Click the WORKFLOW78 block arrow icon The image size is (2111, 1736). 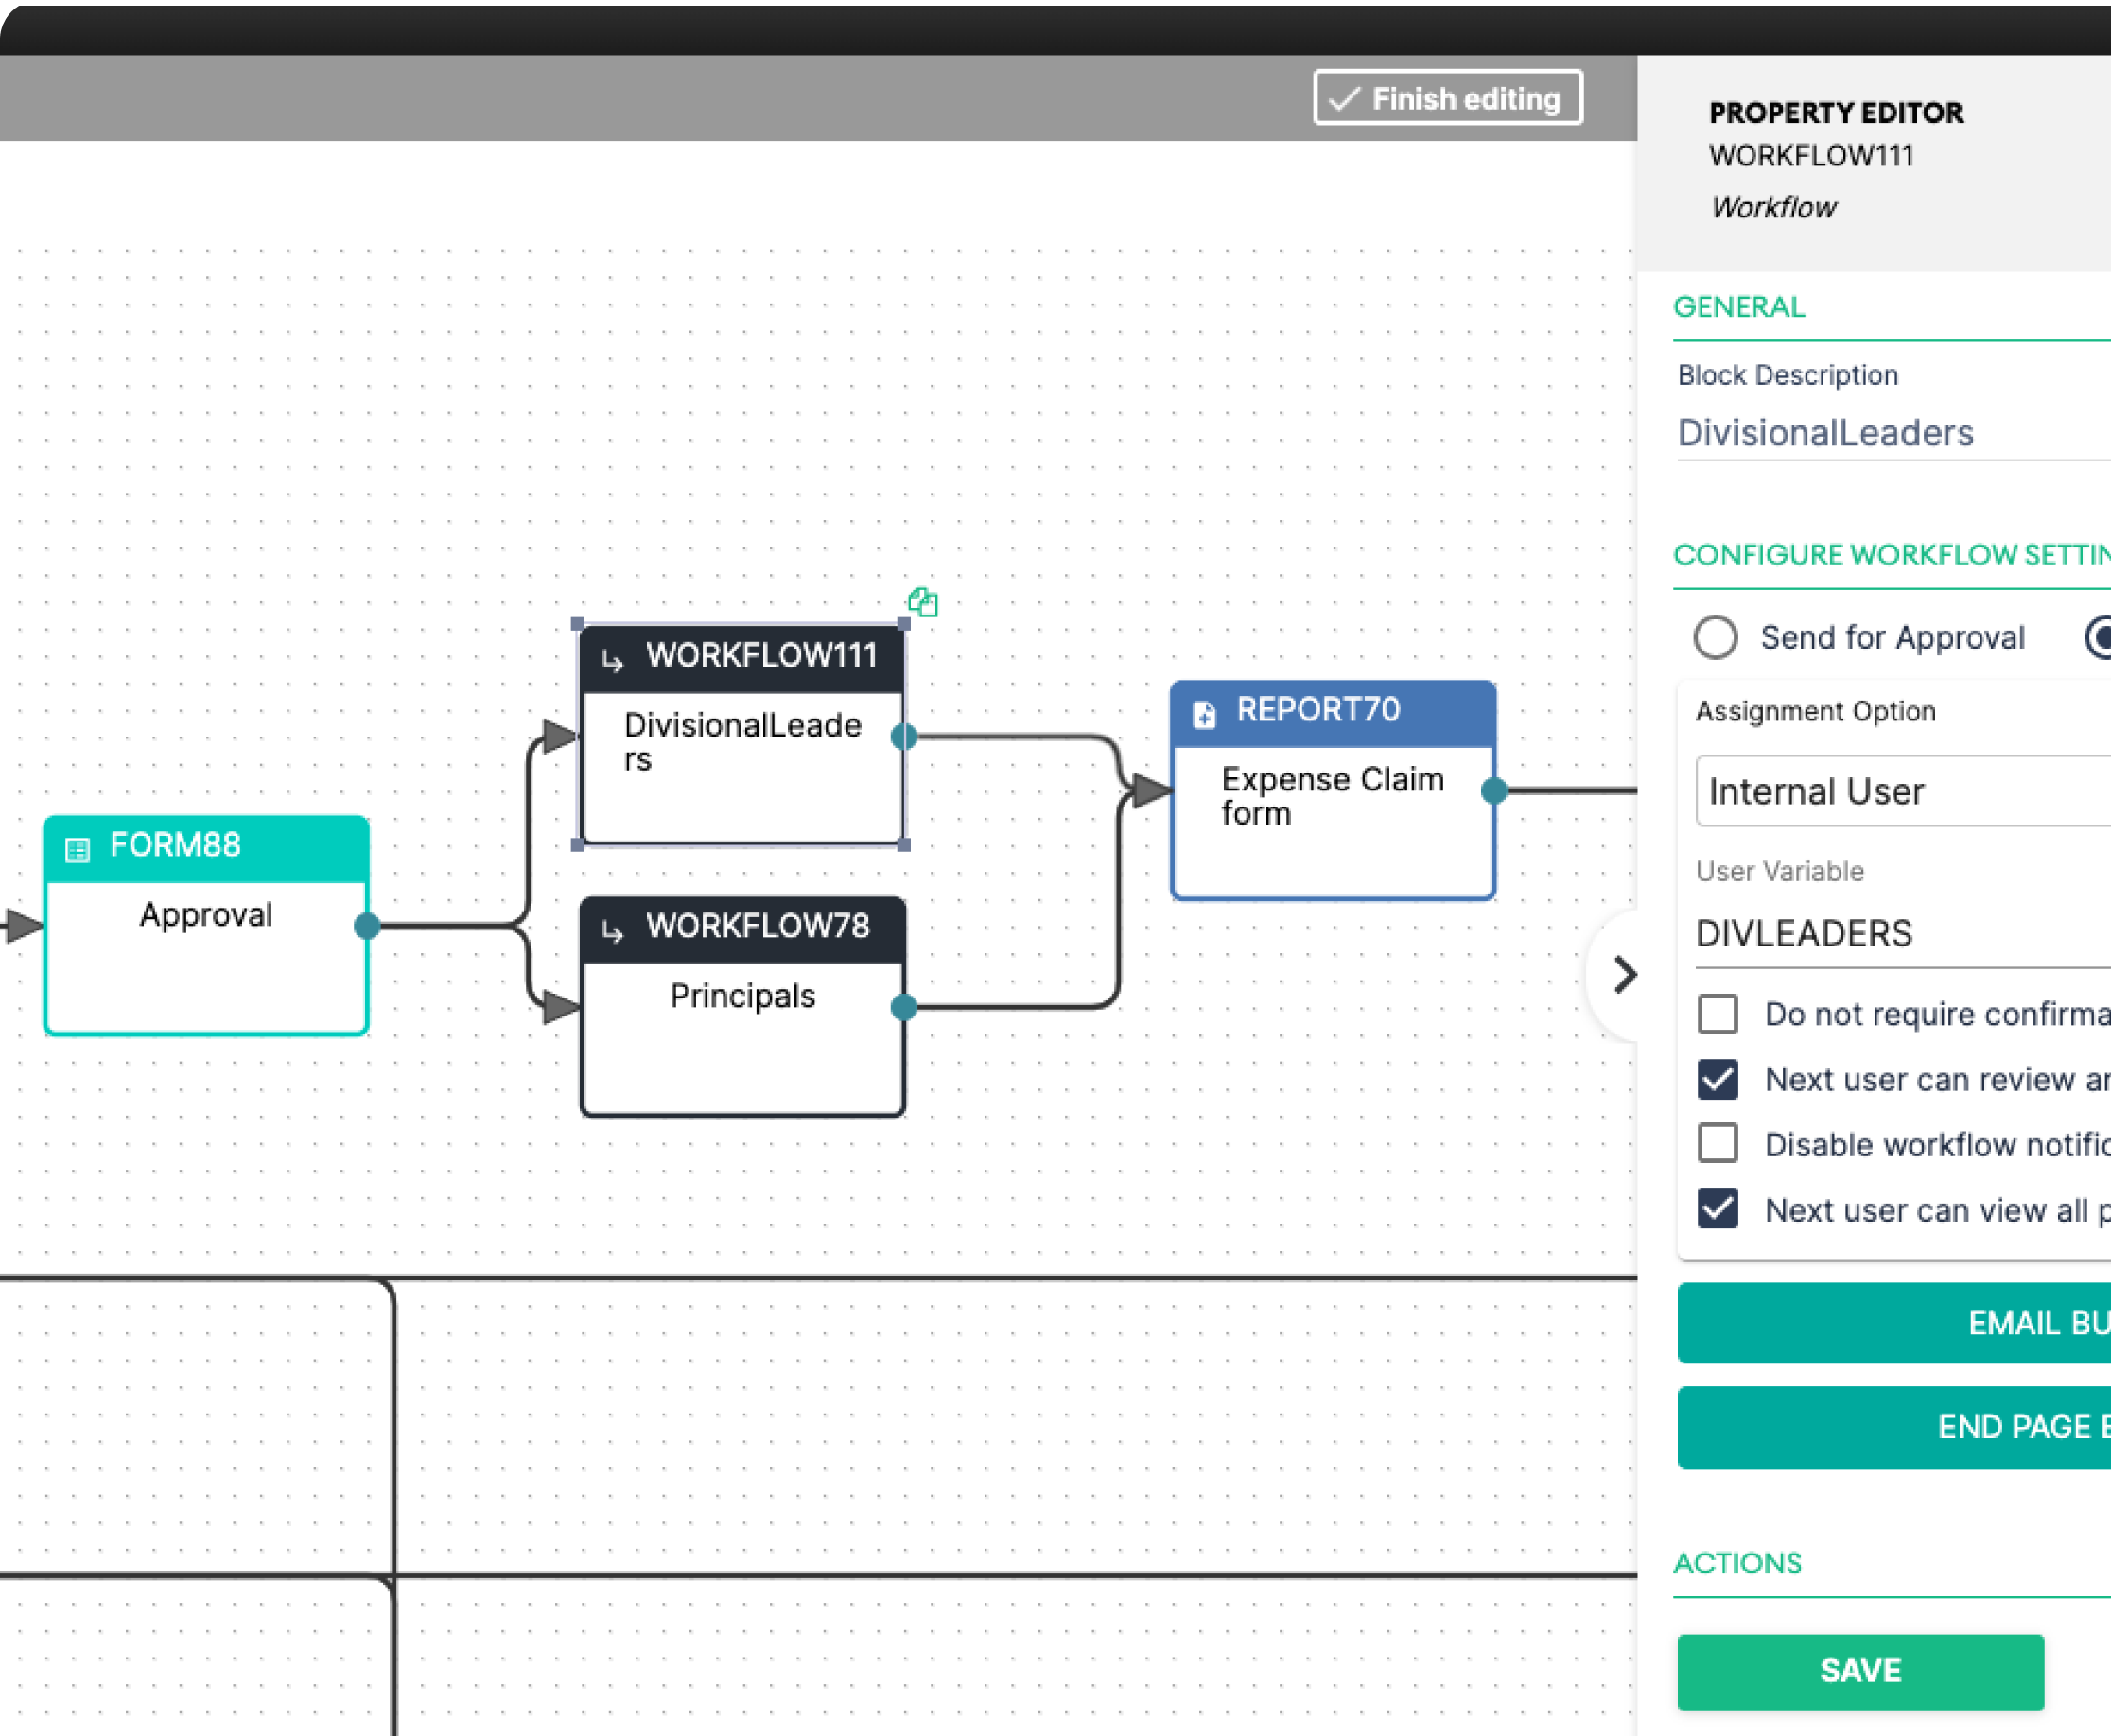click(x=612, y=931)
